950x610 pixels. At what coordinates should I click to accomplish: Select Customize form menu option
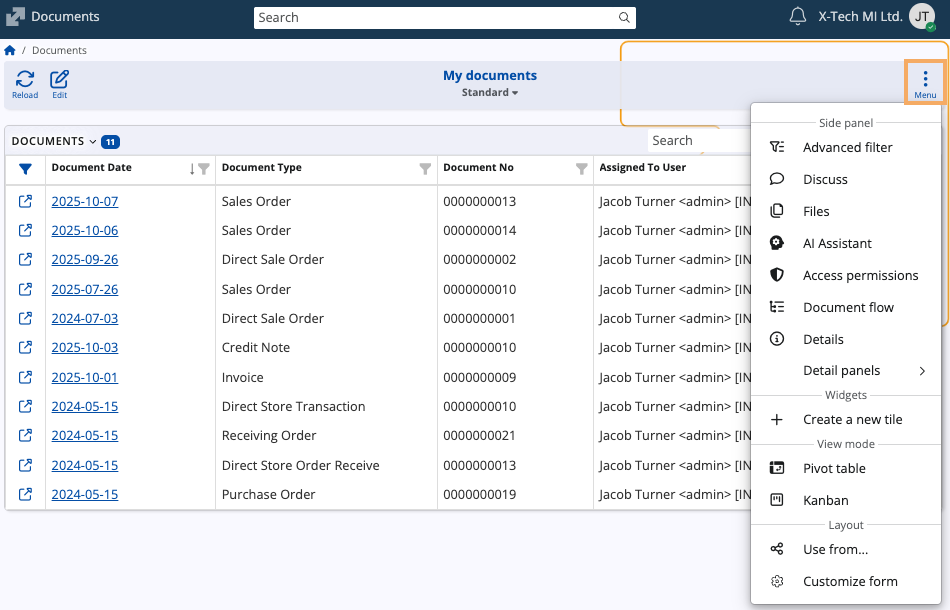849,581
